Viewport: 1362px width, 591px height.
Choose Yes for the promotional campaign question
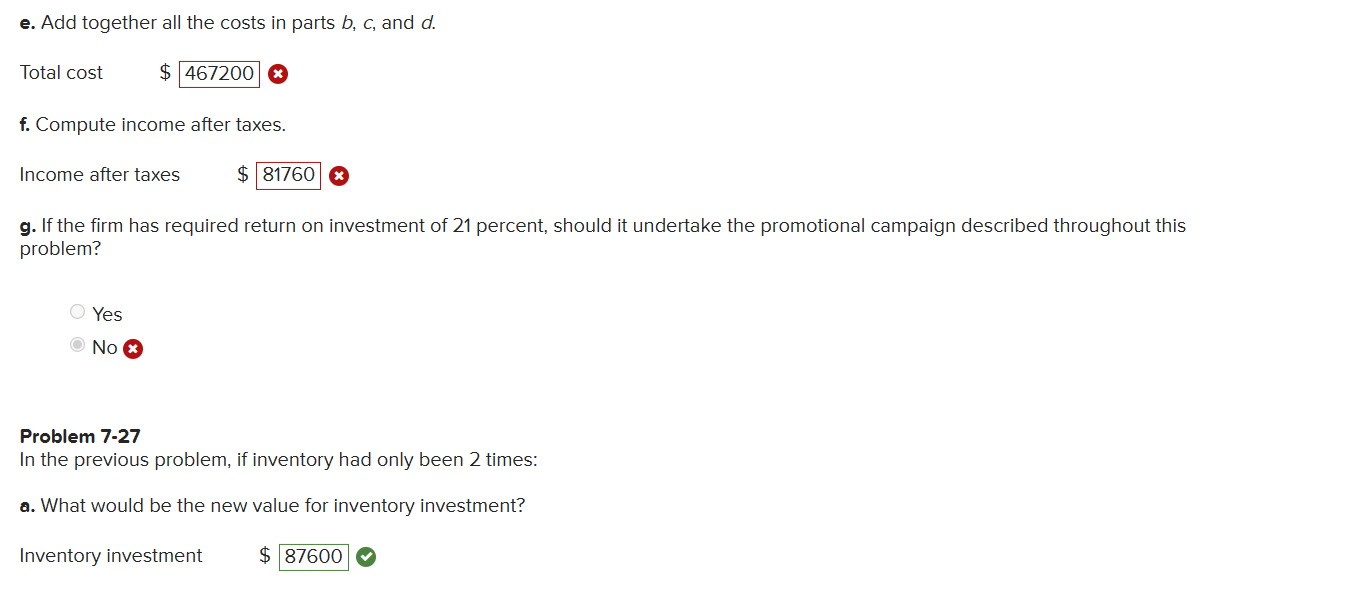(77, 311)
